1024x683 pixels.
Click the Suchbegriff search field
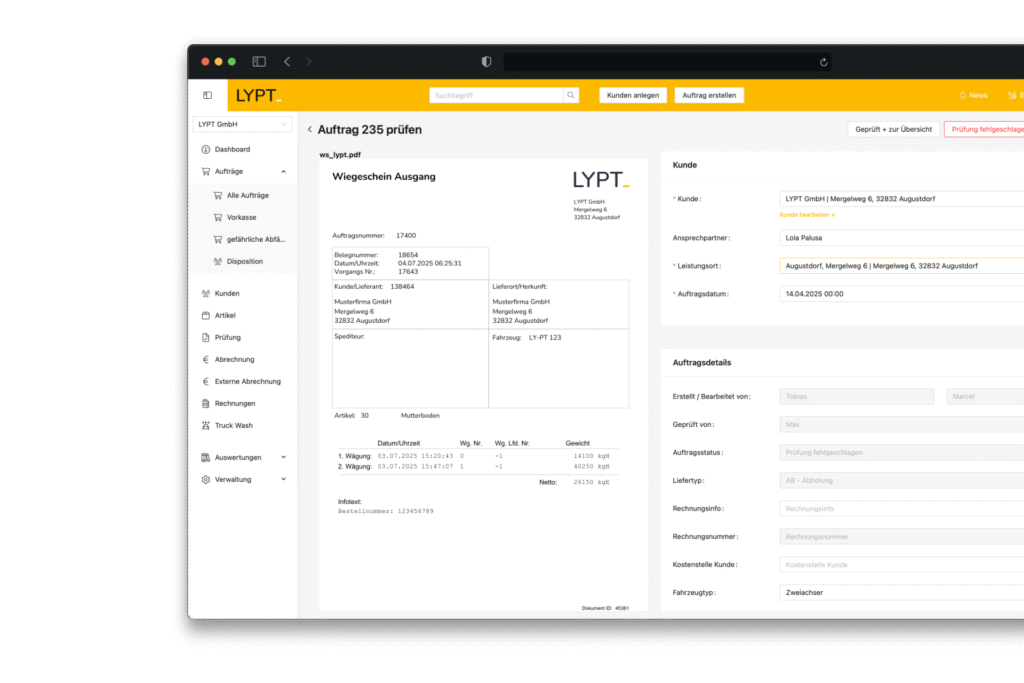click(496, 95)
